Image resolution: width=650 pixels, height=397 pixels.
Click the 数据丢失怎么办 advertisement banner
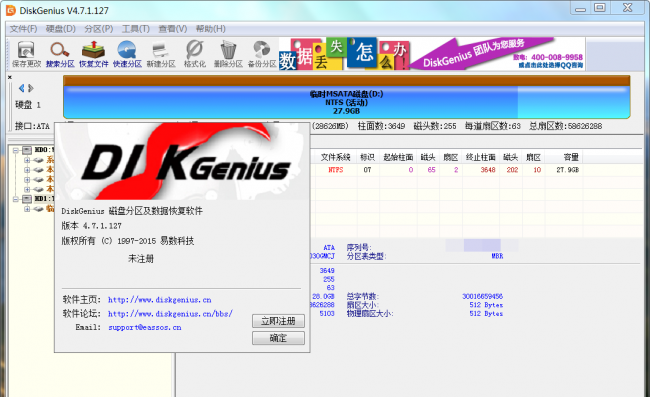[432, 54]
